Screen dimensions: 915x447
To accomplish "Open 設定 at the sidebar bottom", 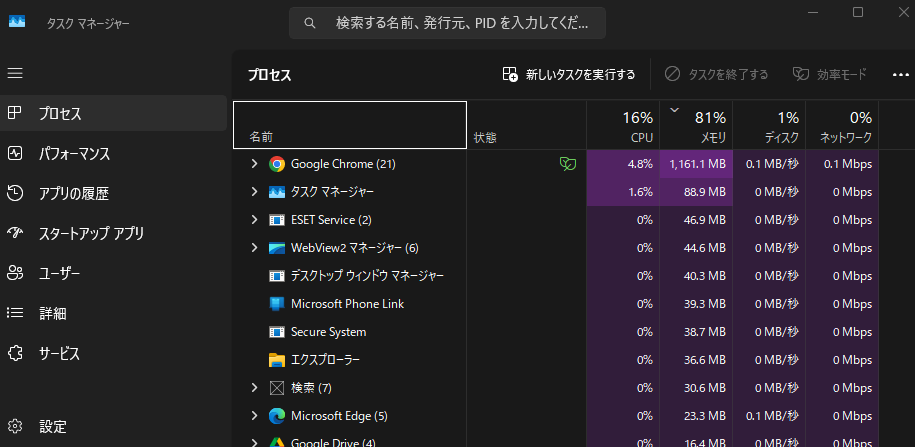I will tap(113, 427).
